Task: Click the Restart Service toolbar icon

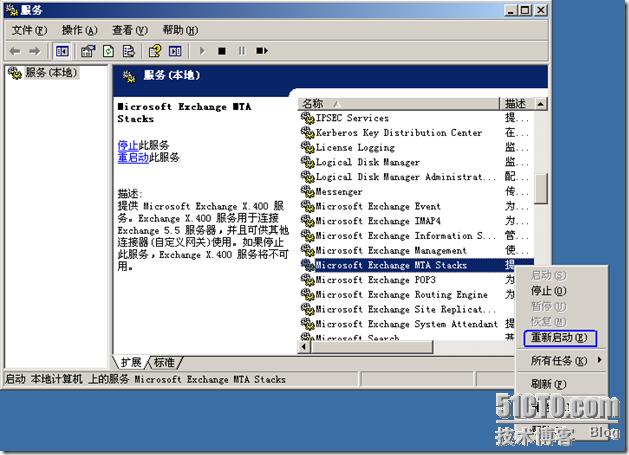Action: click(262, 51)
